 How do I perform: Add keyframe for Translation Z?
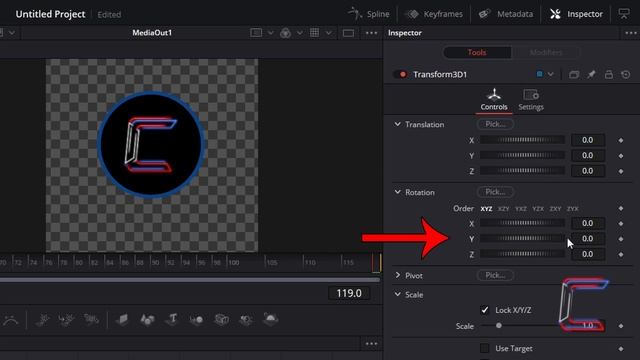coord(621,171)
